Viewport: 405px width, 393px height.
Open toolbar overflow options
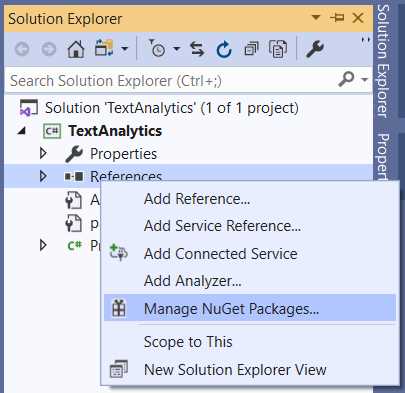tap(366, 40)
